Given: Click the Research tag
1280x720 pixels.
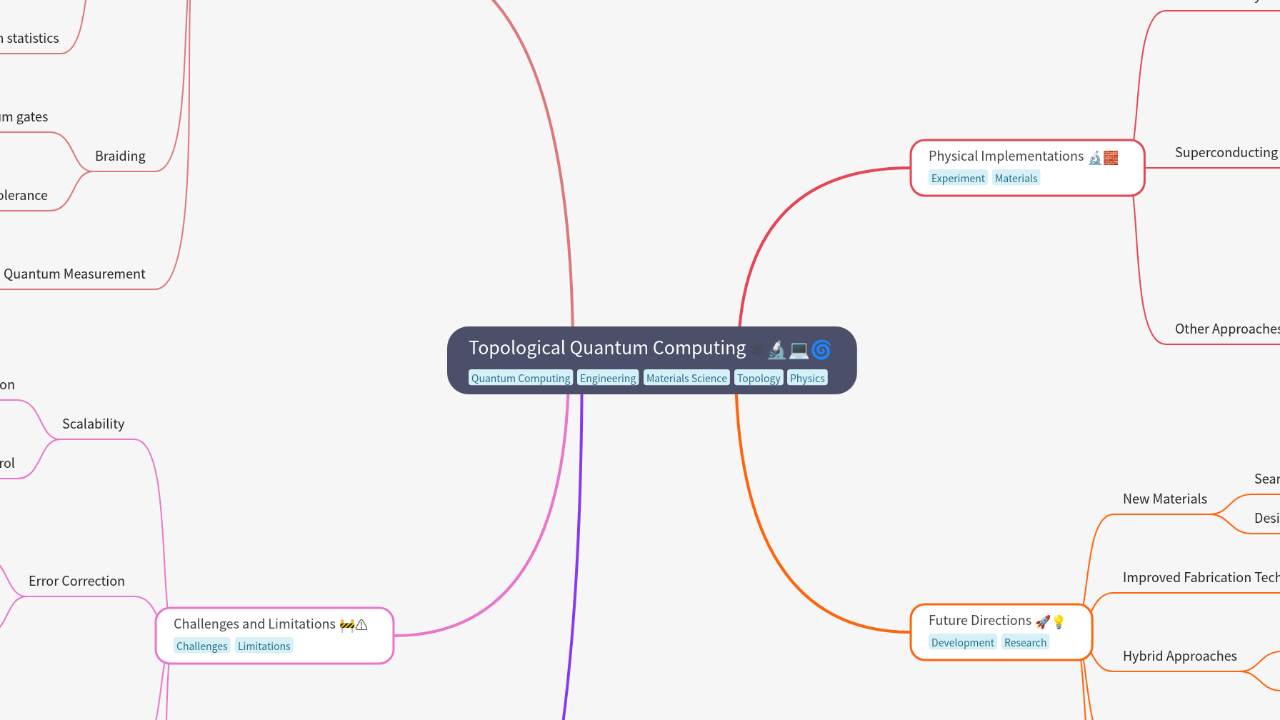Looking at the screenshot, I should click(x=1026, y=642).
